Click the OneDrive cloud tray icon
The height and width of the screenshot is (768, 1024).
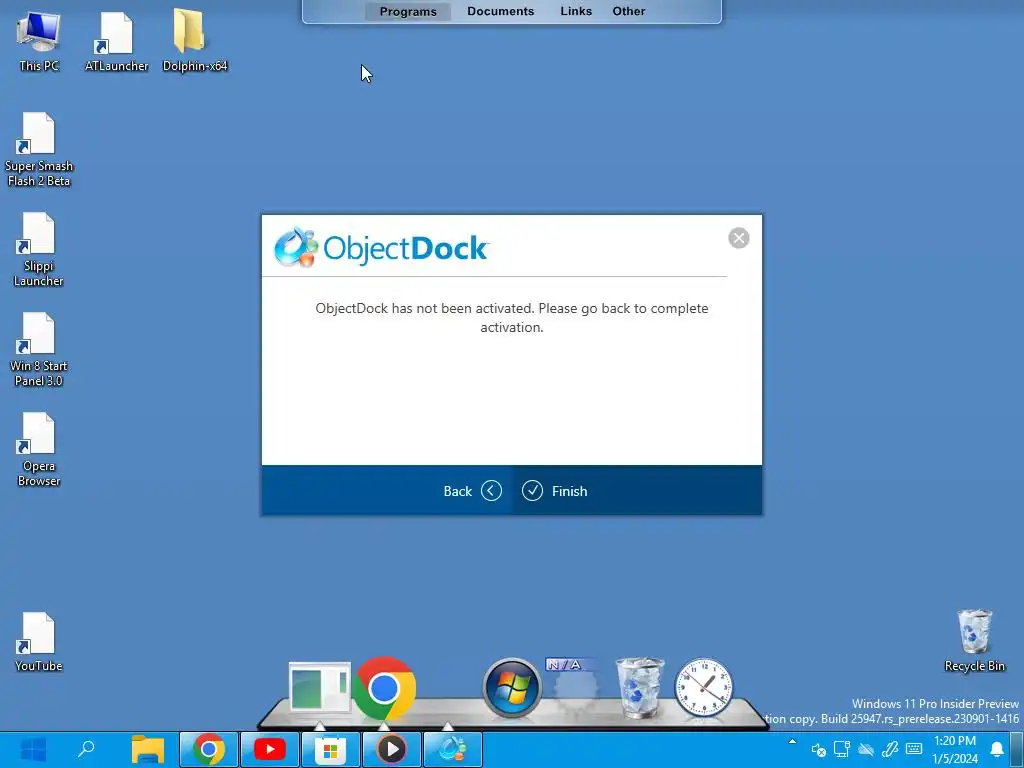point(866,749)
